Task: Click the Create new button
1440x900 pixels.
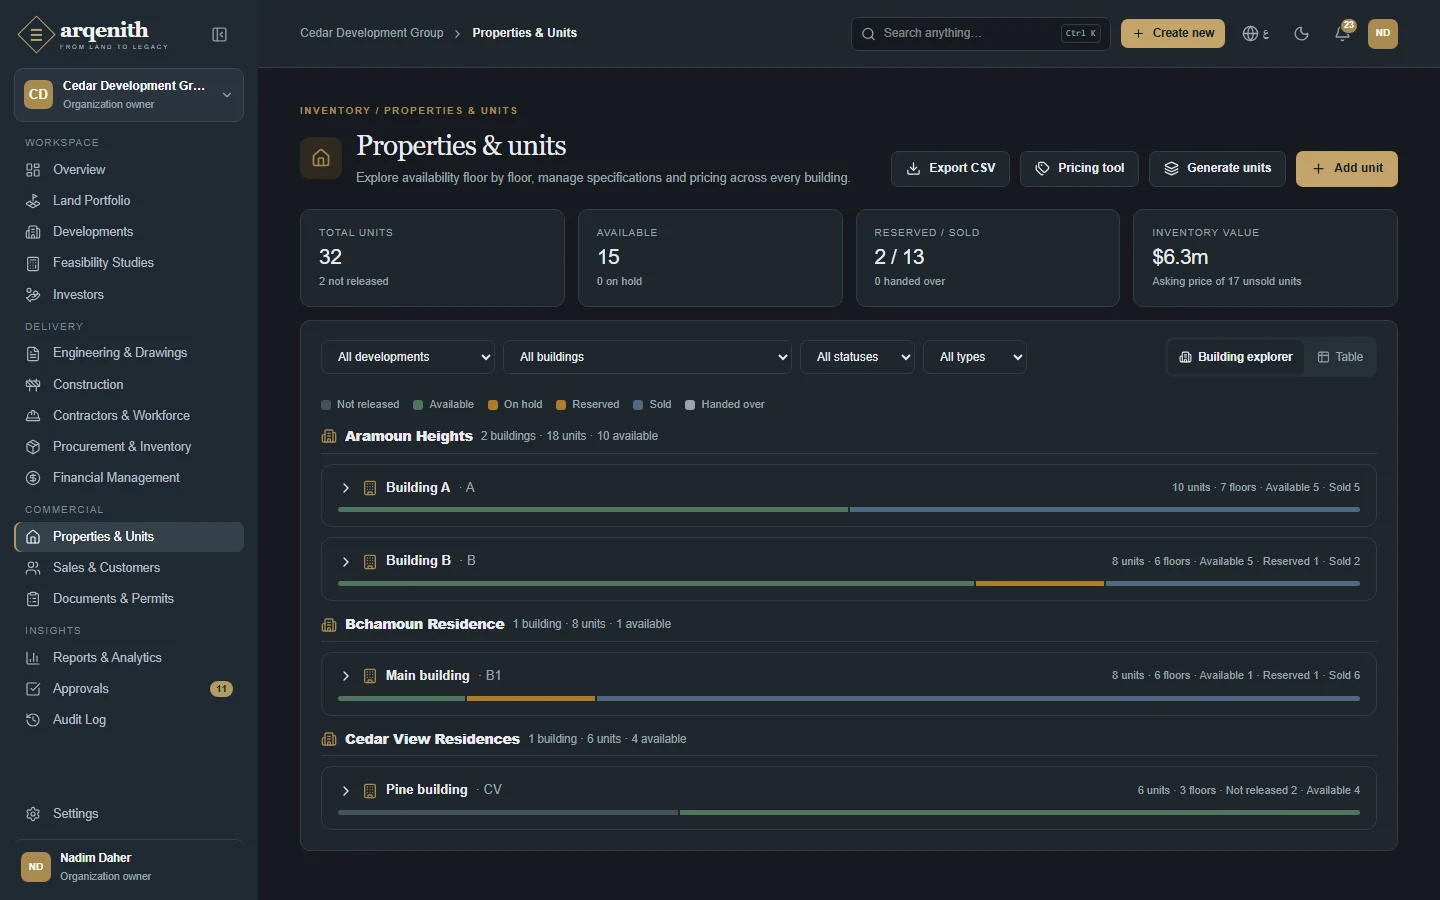Action: point(1173,33)
